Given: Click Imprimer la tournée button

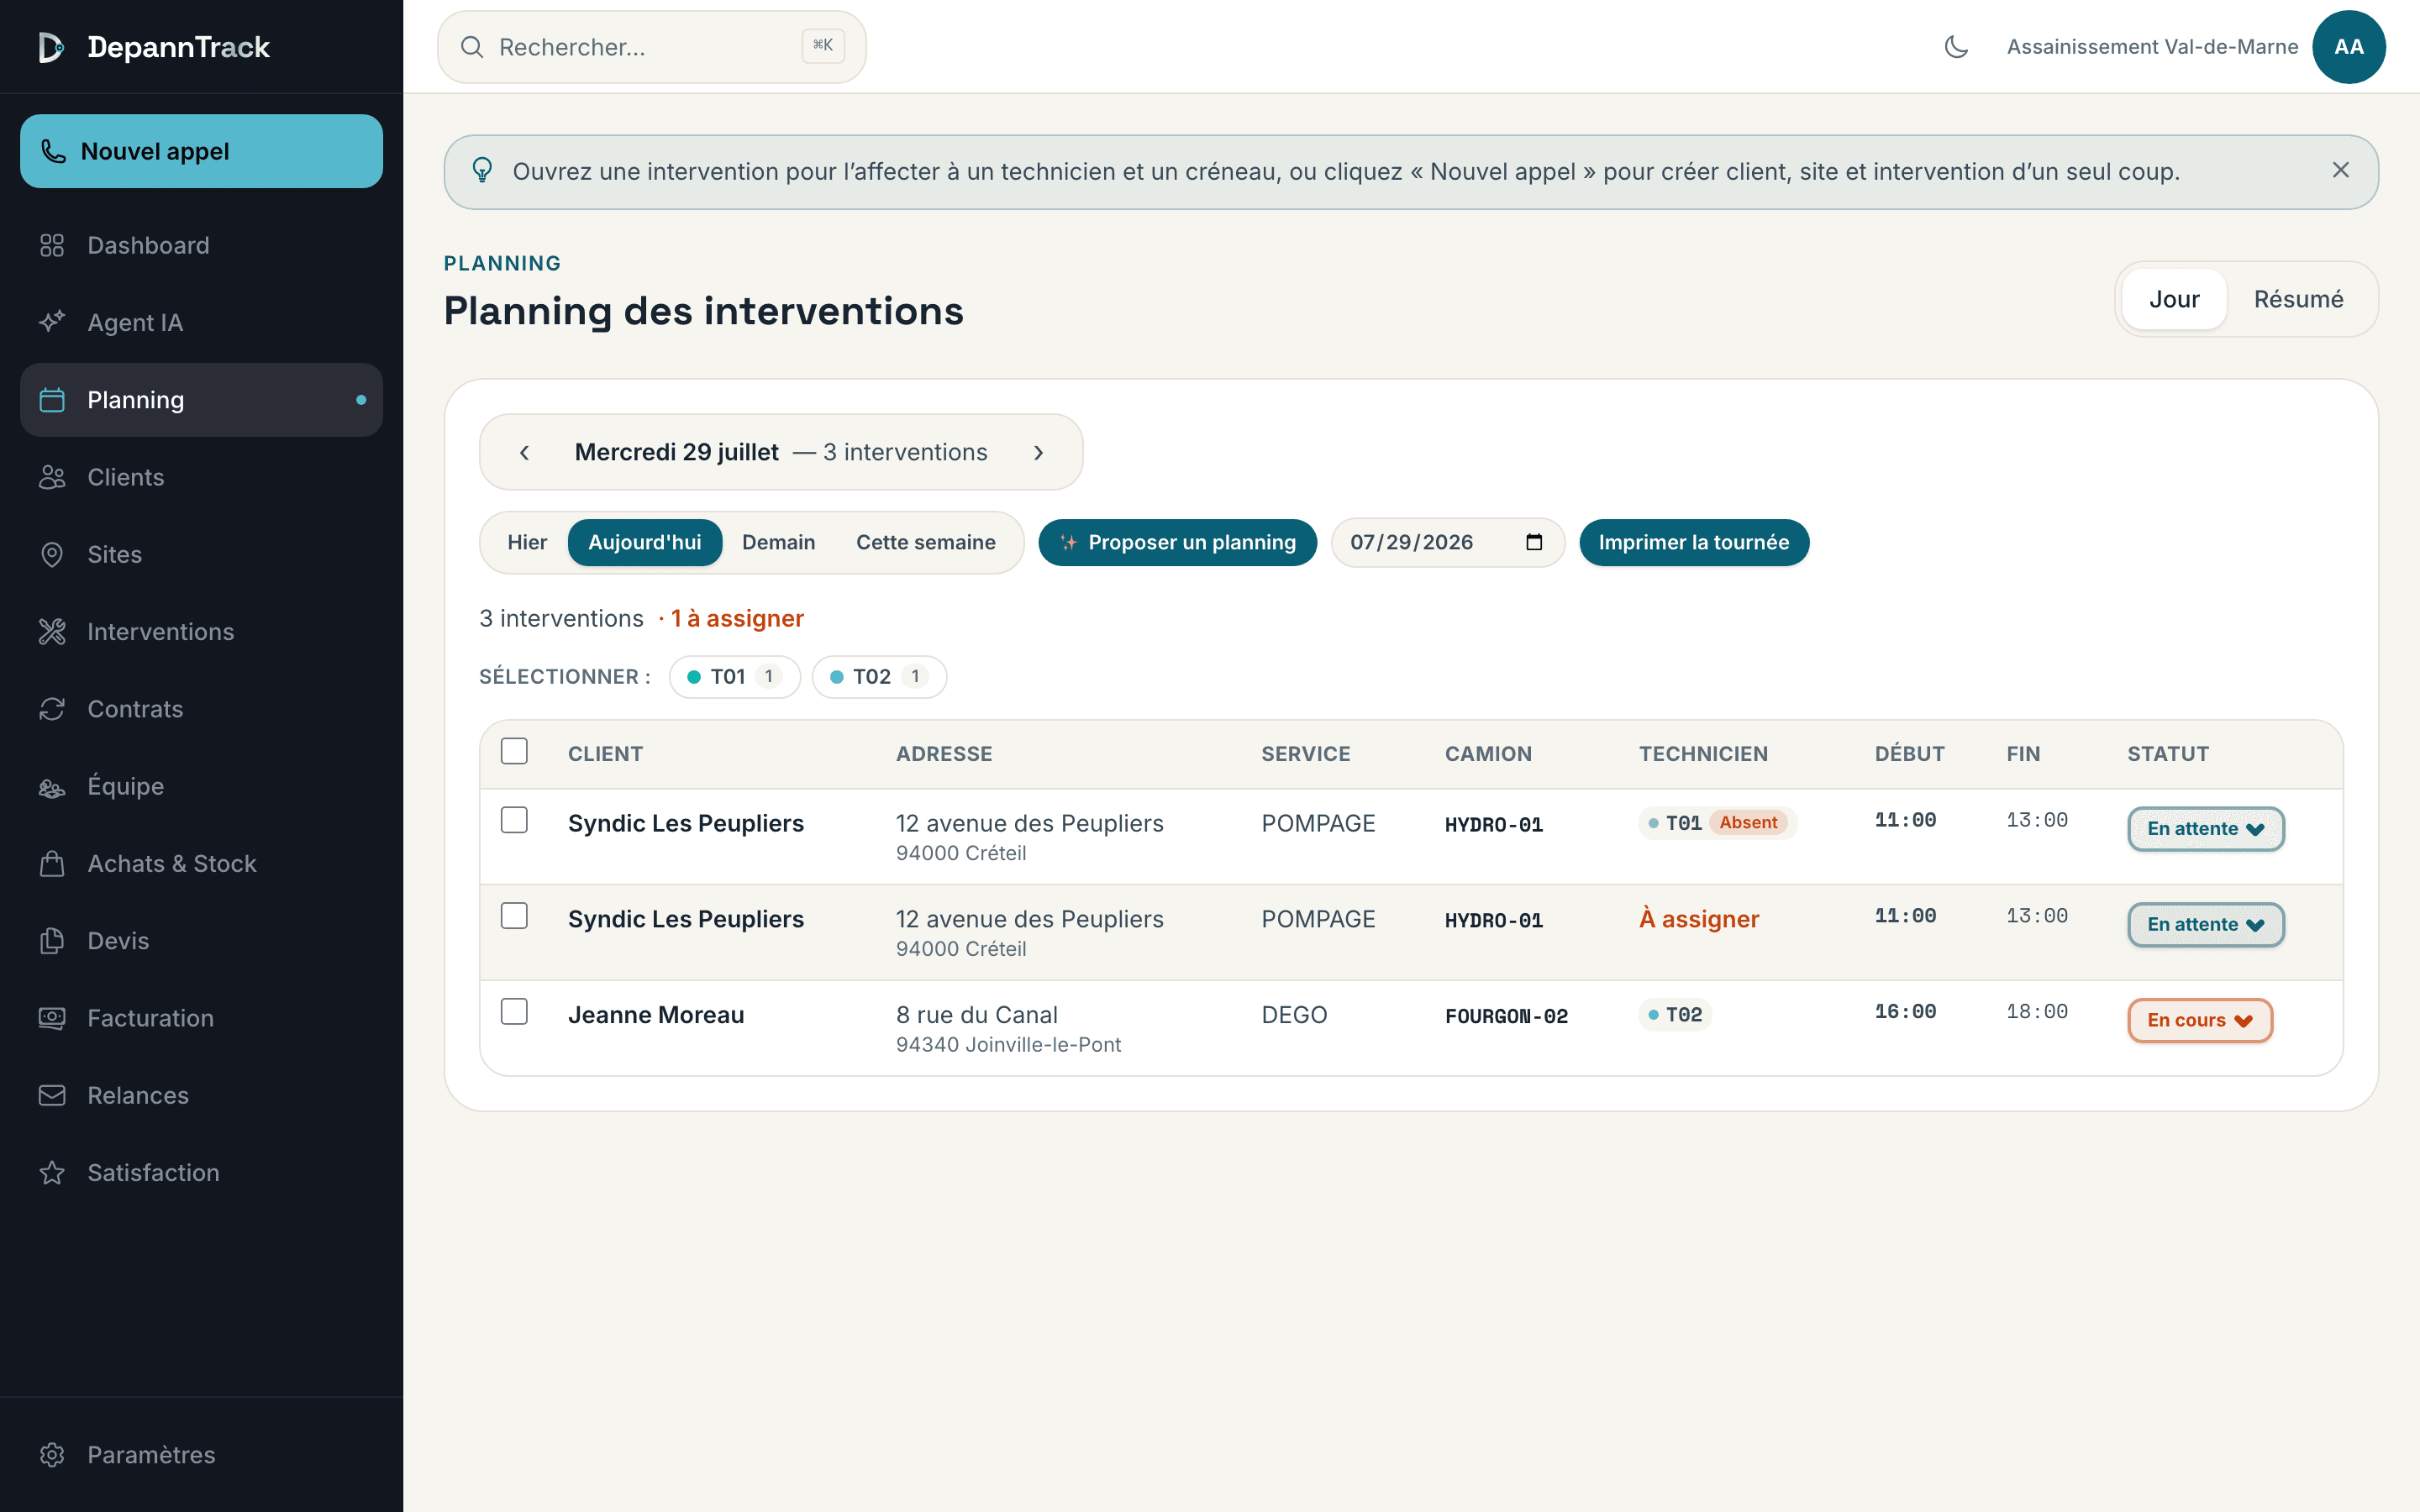Looking at the screenshot, I should click(x=1694, y=543).
